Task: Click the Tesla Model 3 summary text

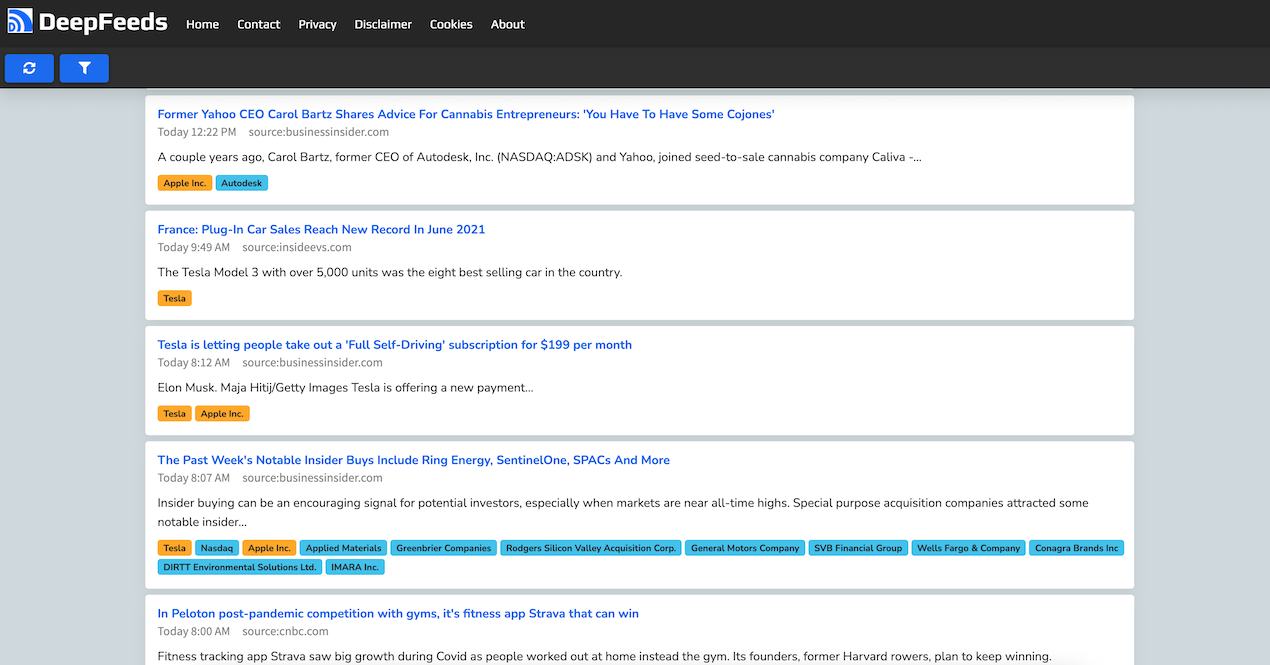Action: point(390,272)
